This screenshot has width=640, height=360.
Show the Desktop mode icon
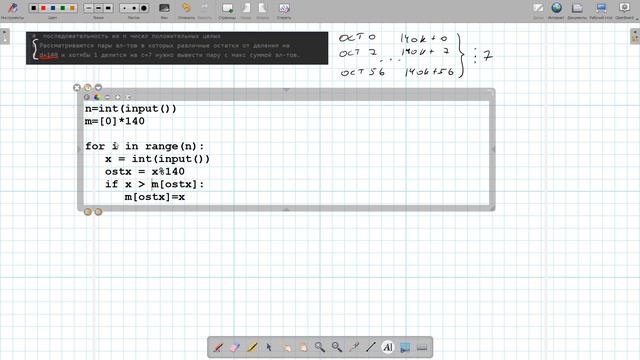pyautogui.click(x=601, y=8)
